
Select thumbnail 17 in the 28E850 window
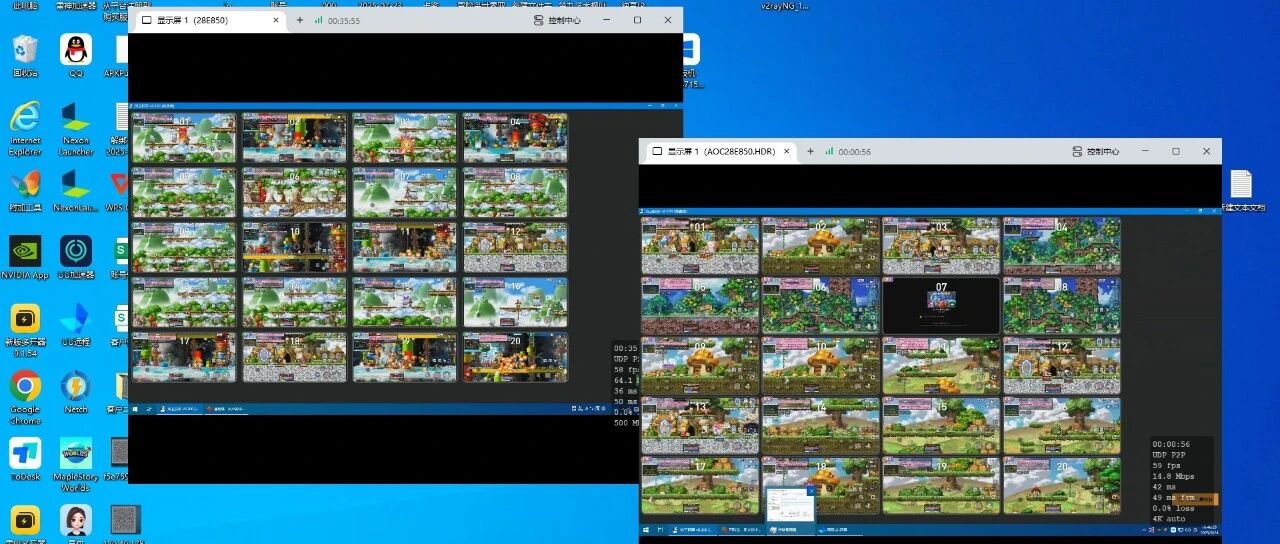click(x=184, y=357)
